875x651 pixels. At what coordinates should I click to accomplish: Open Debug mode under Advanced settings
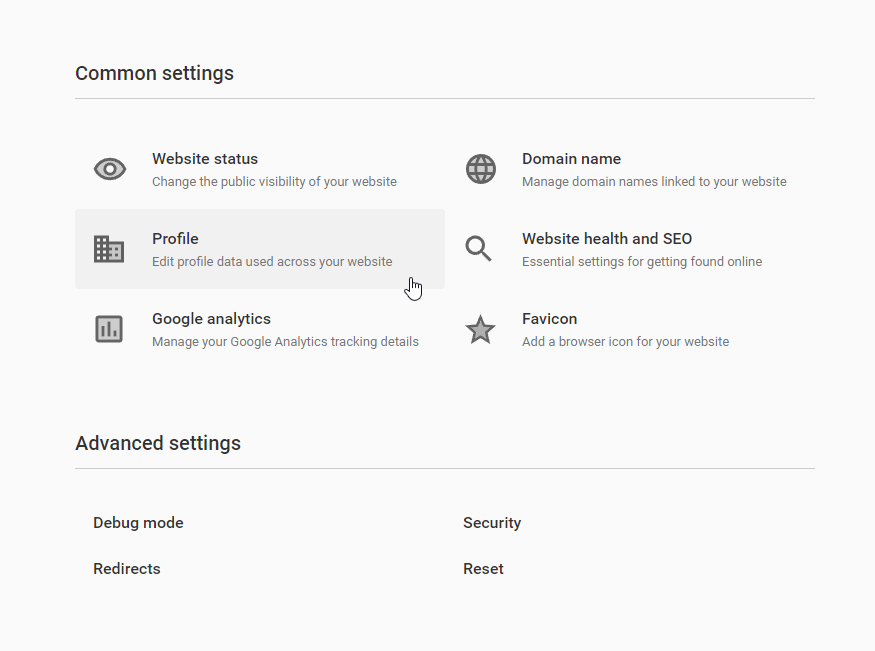pos(138,522)
